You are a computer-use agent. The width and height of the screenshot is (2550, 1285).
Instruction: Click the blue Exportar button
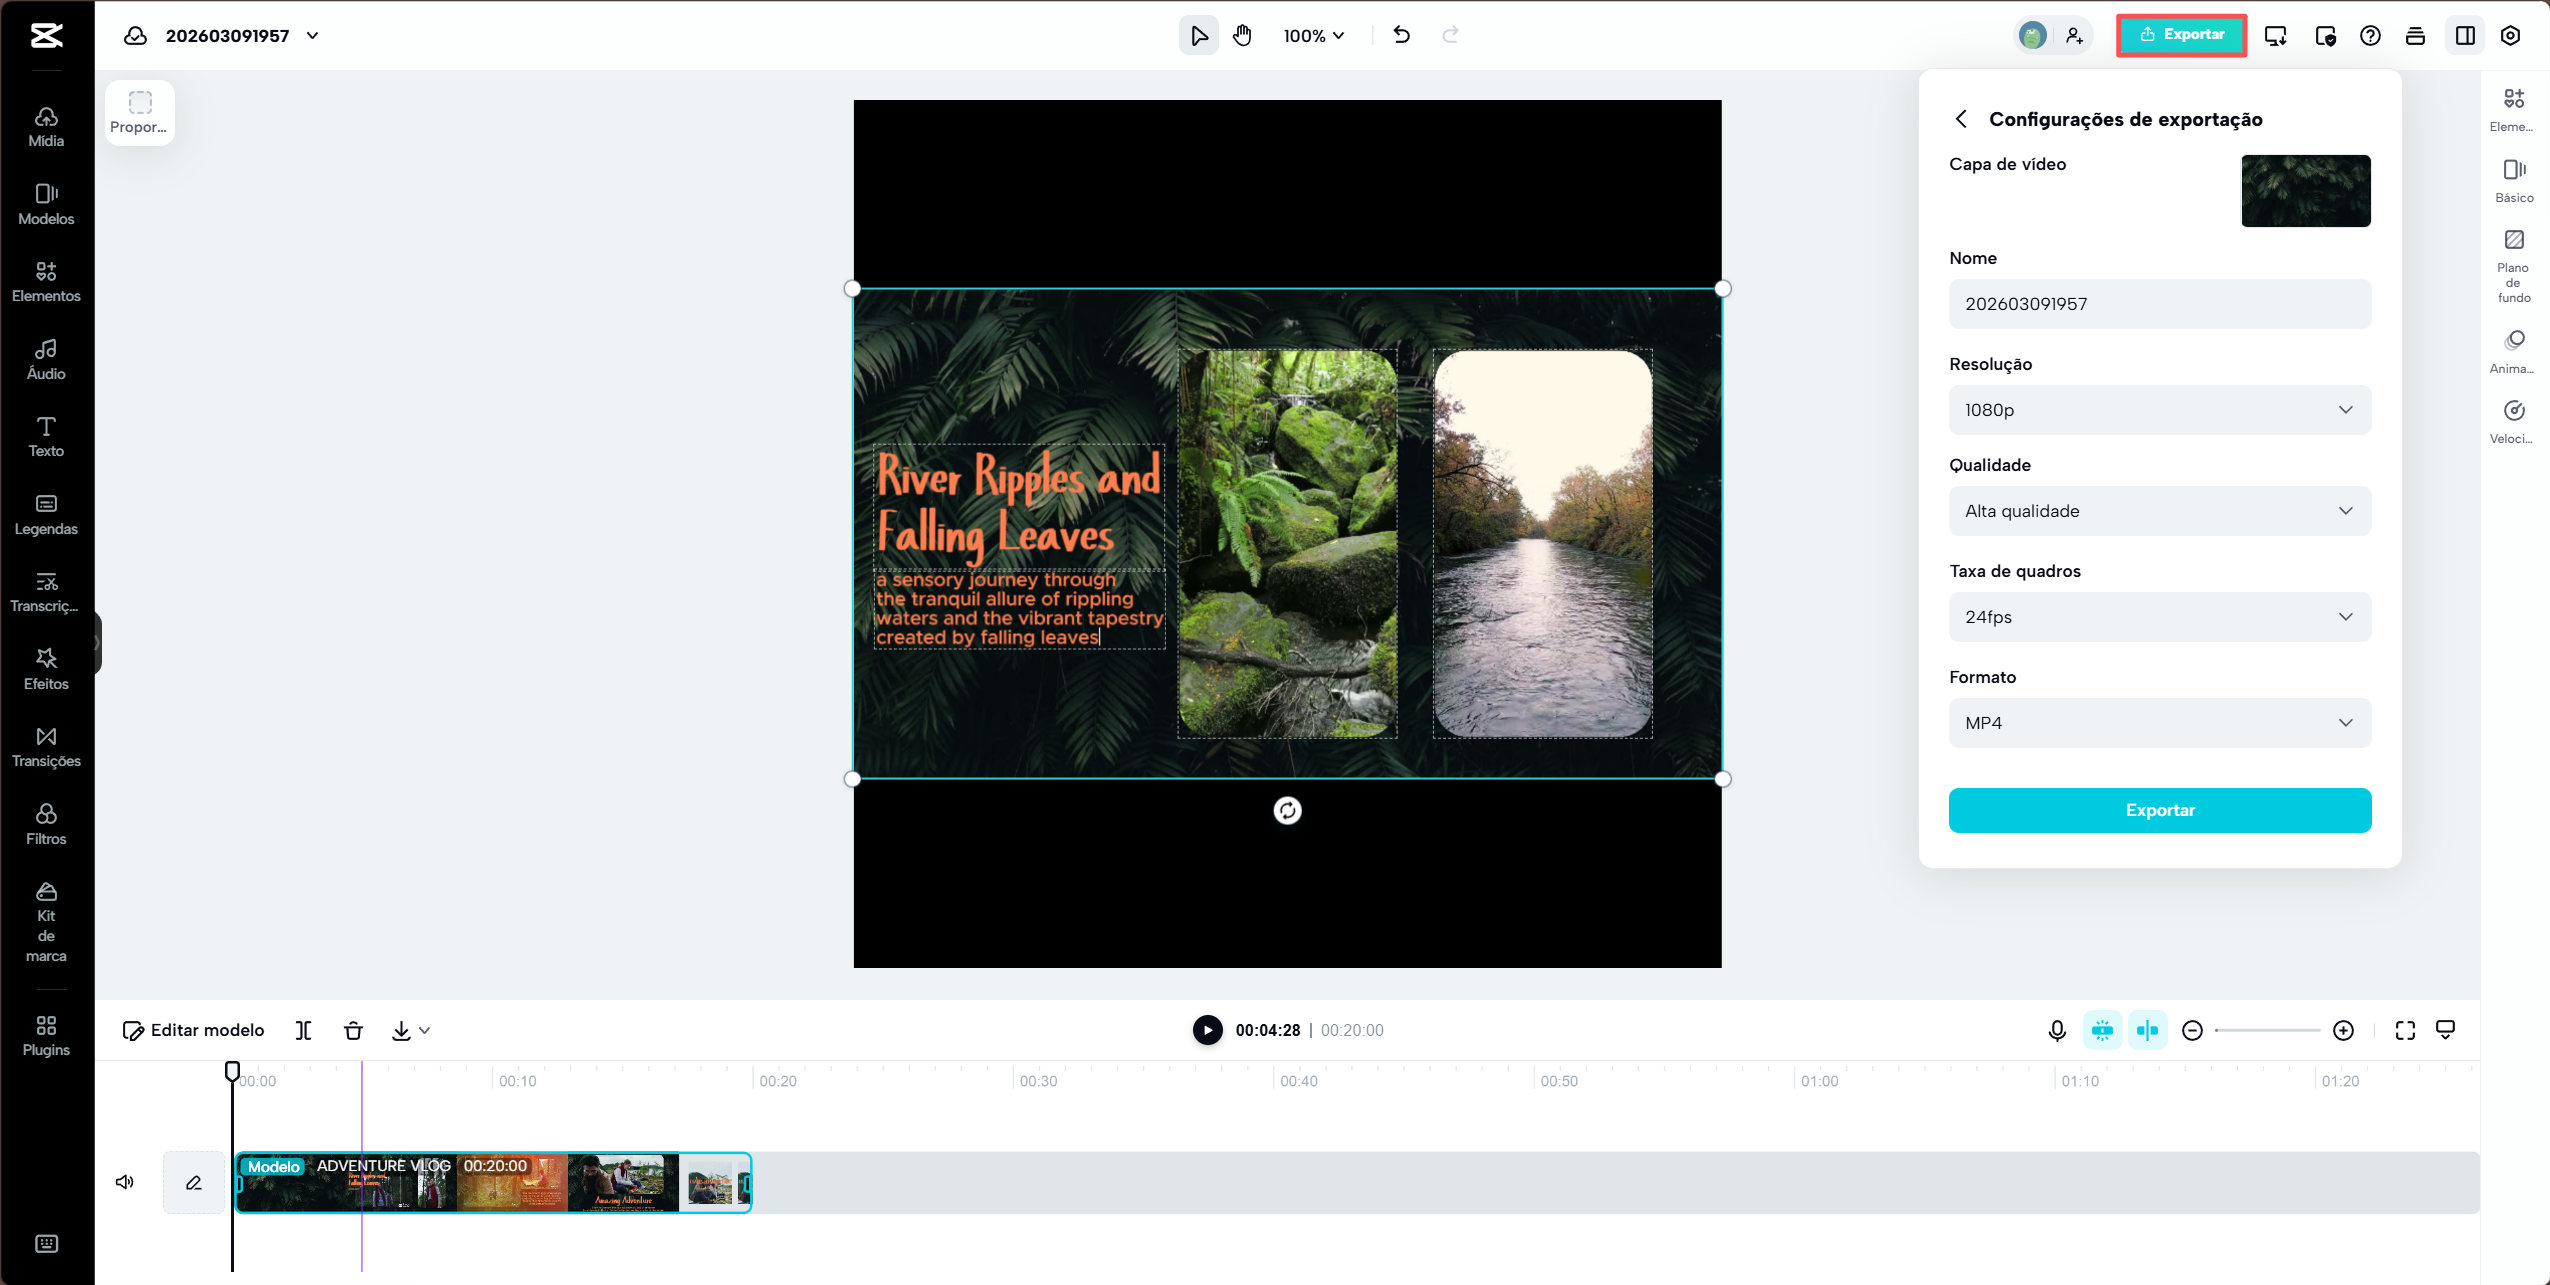tap(2159, 810)
